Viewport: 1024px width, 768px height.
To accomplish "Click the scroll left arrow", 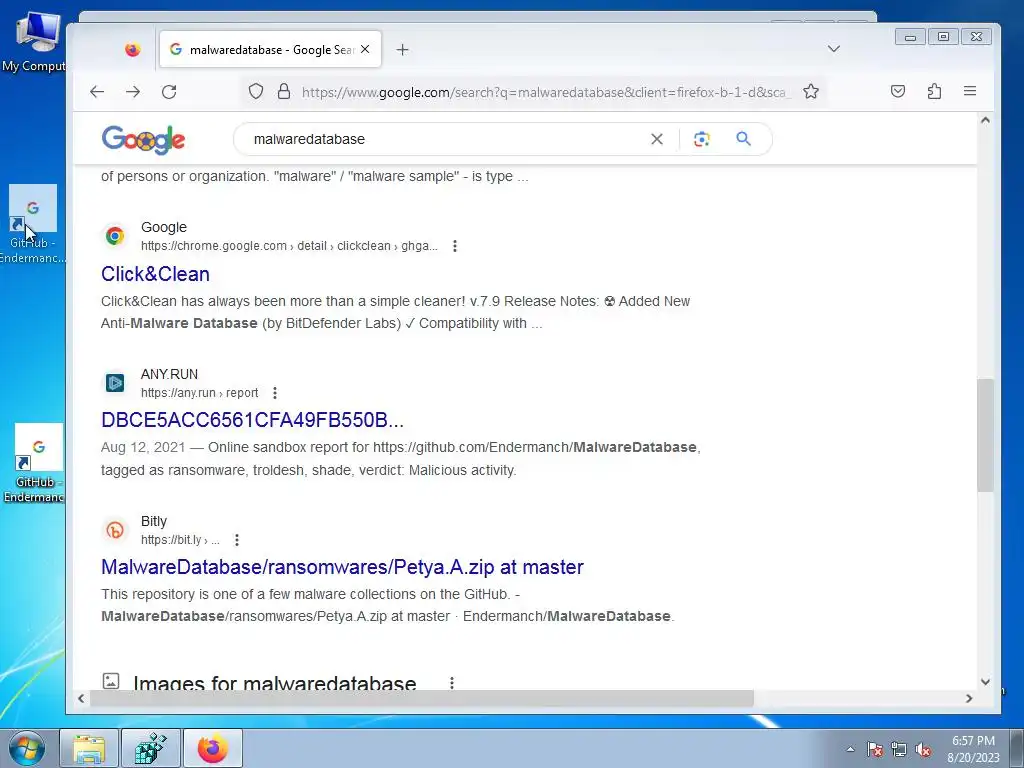I will [x=80, y=698].
